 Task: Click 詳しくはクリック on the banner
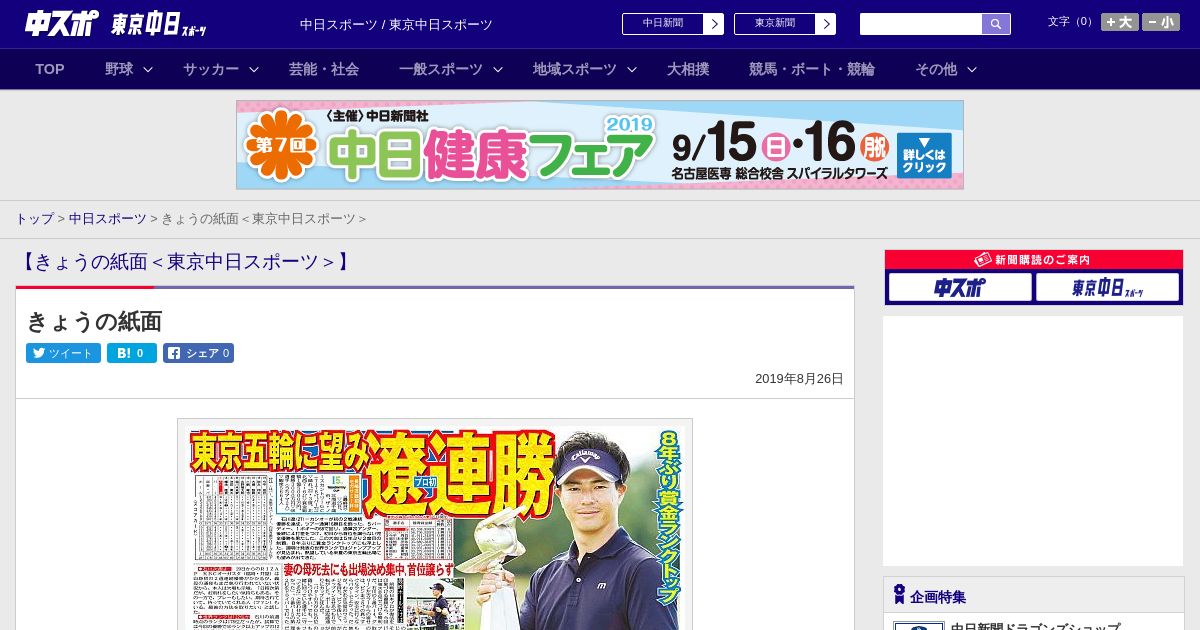point(924,155)
